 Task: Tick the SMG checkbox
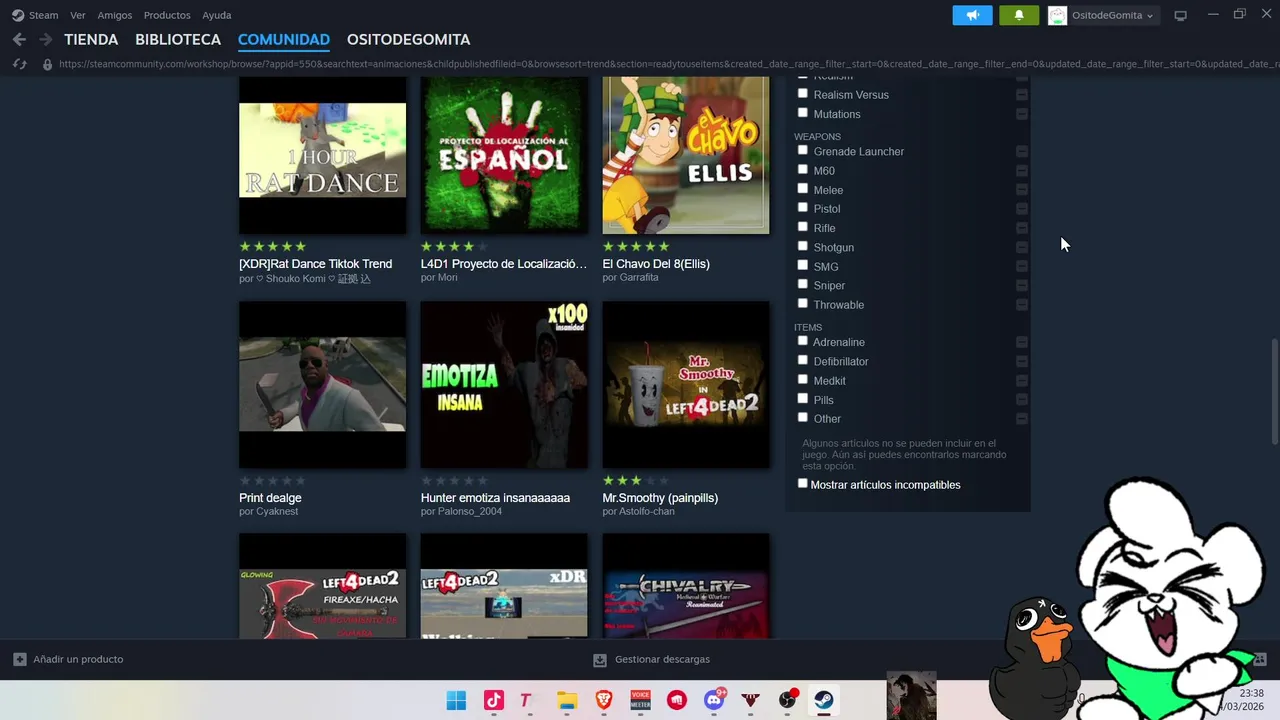point(802,265)
